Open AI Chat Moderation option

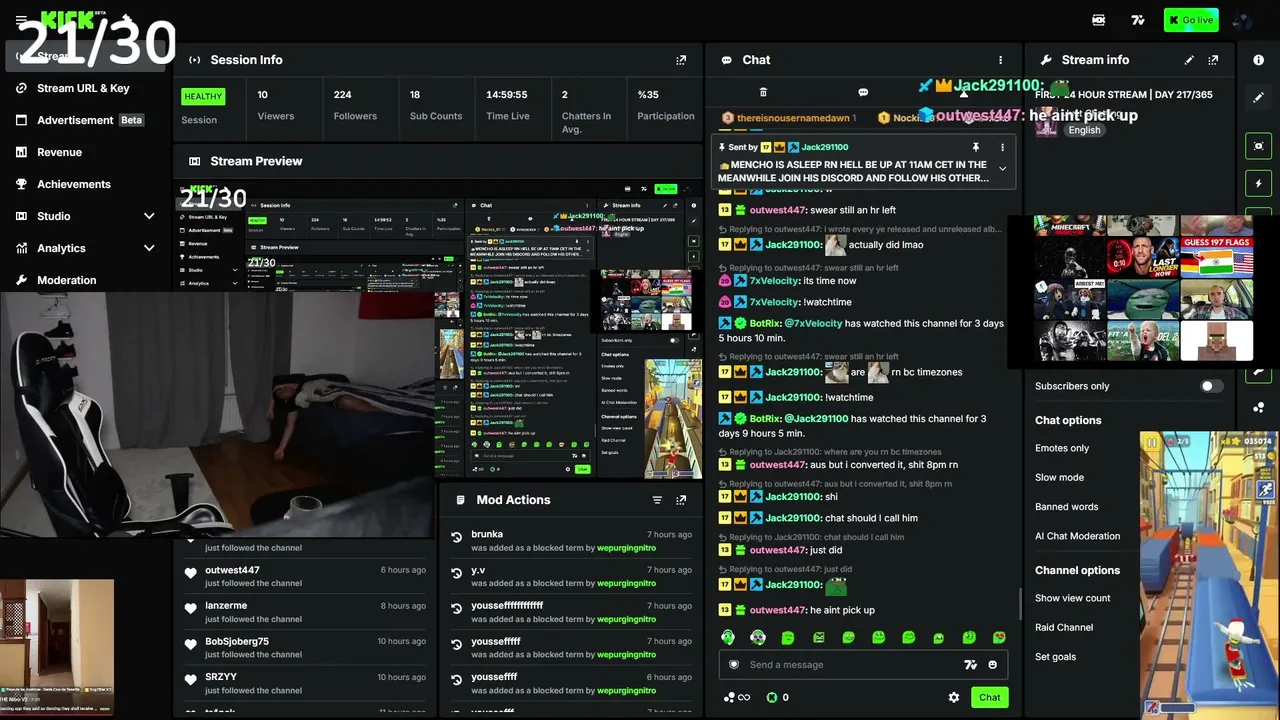point(1077,536)
